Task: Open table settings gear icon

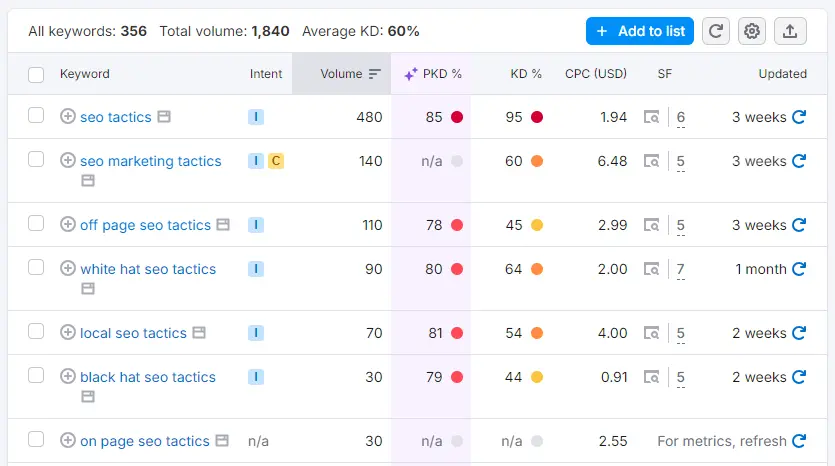Action: click(x=752, y=31)
